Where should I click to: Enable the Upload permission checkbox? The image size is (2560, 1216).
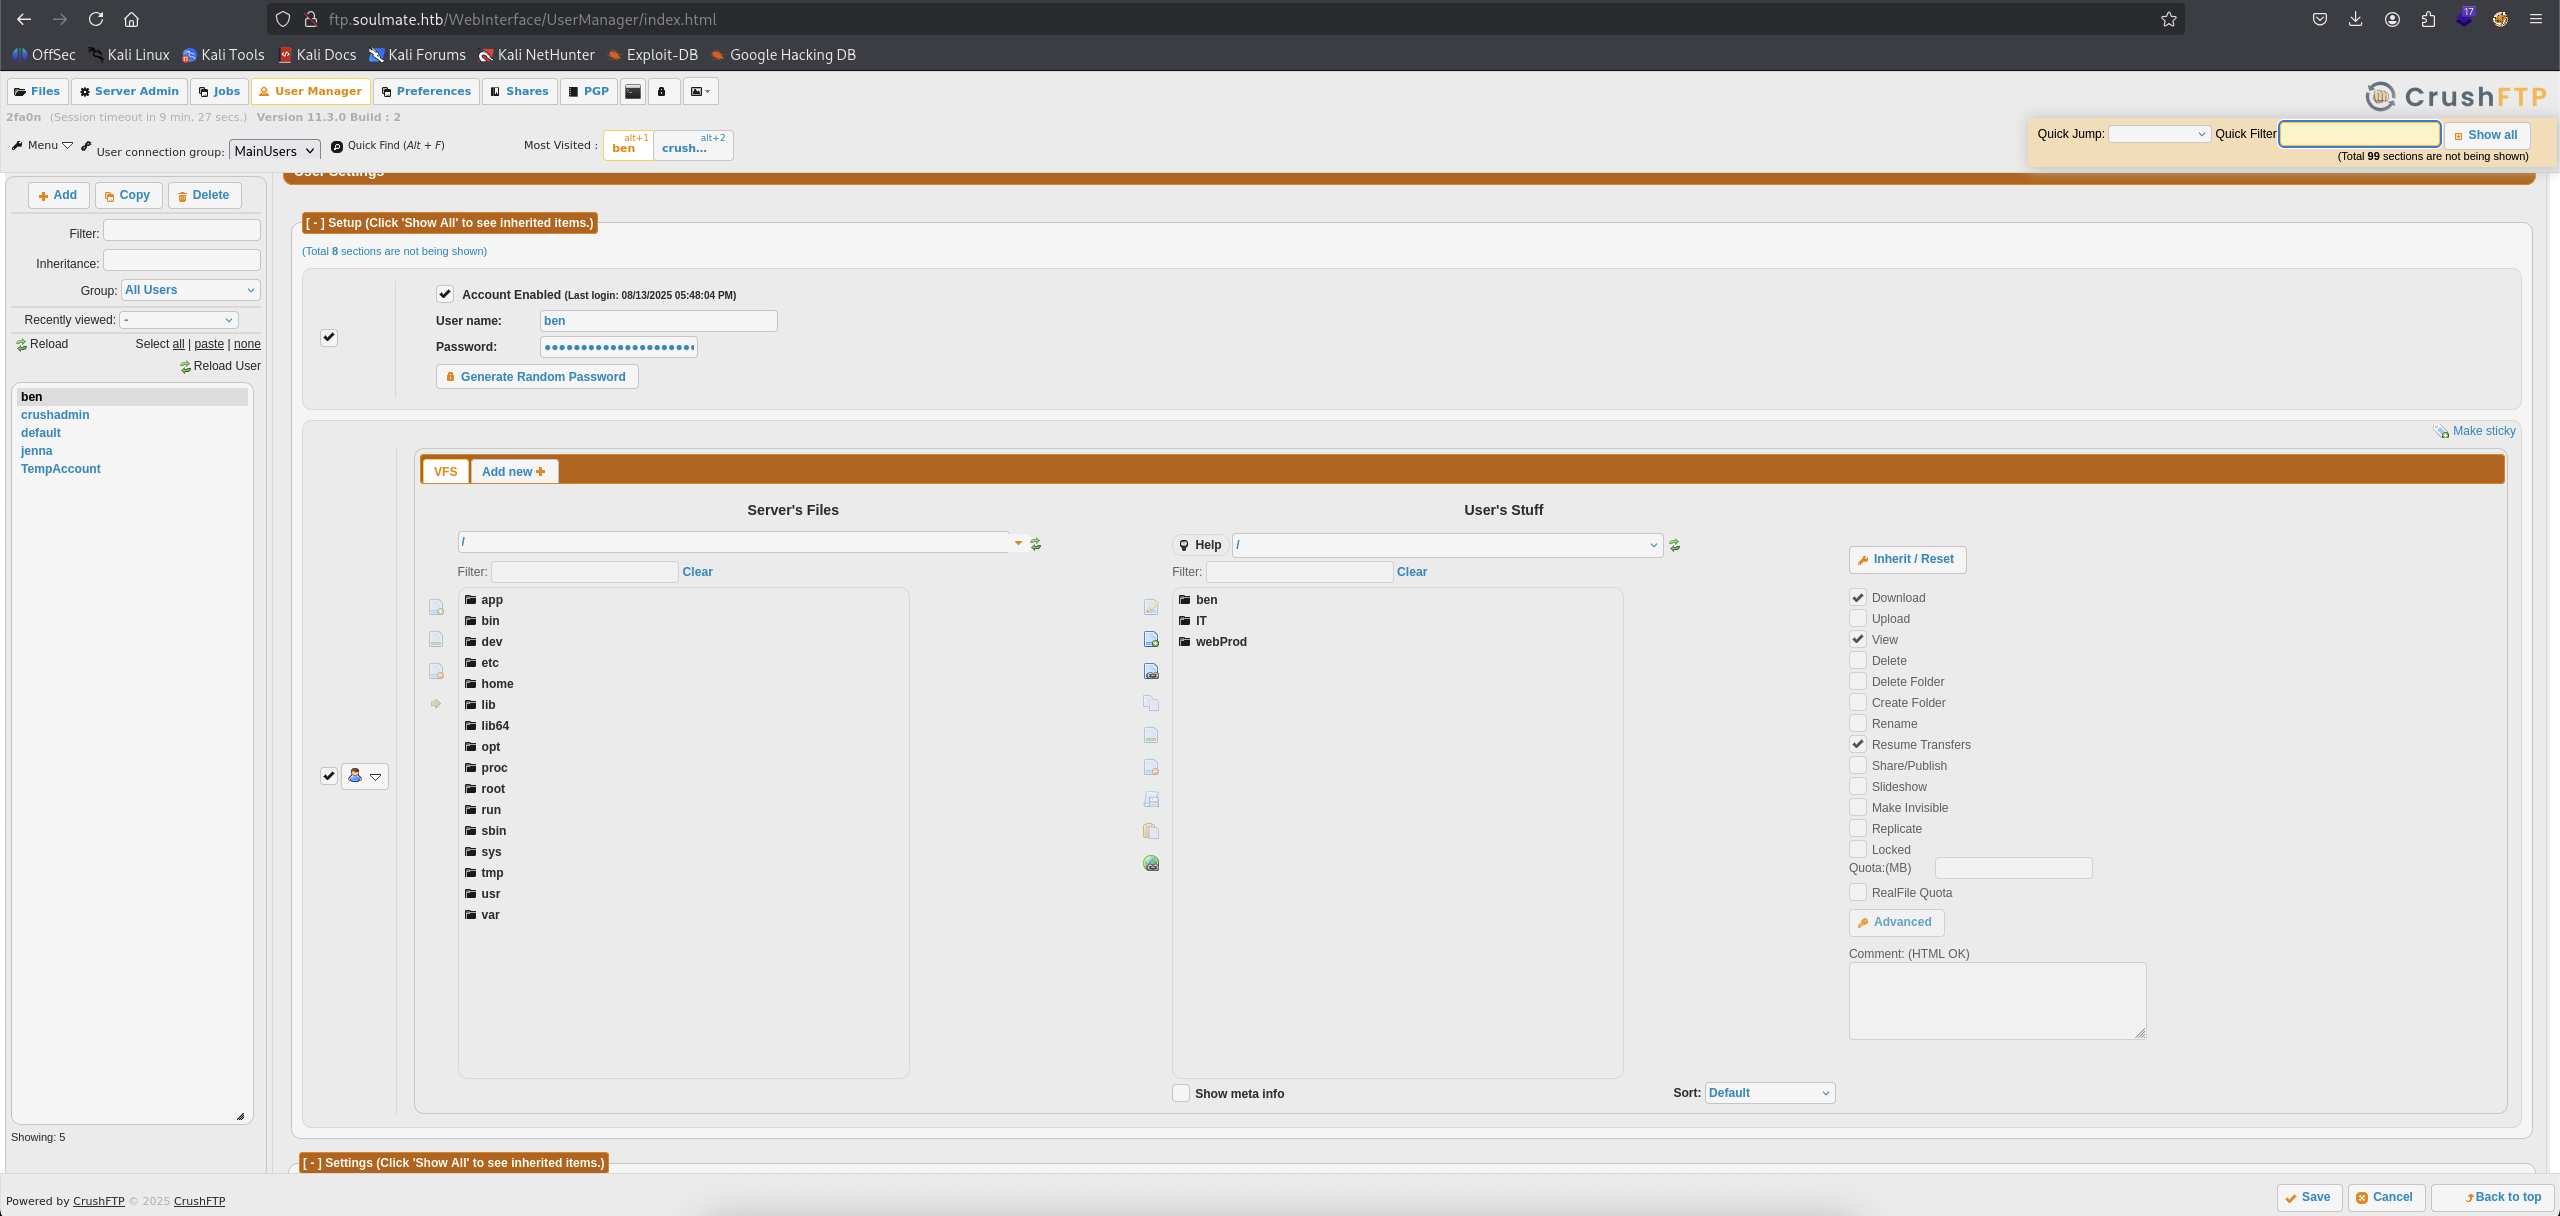click(1858, 618)
